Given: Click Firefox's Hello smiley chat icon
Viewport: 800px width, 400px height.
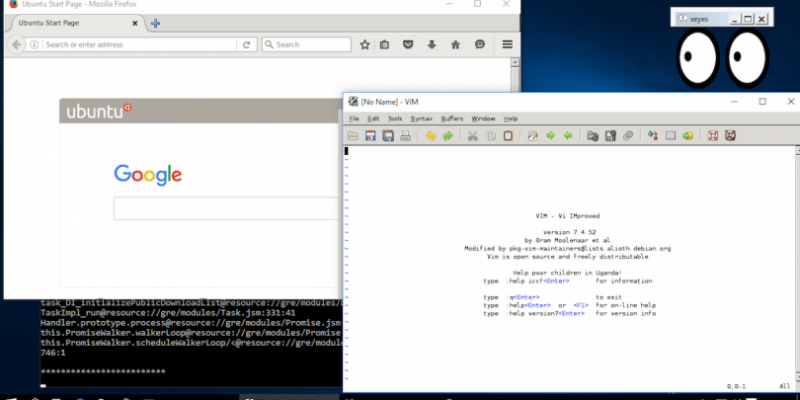Looking at the screenshot, I should (x=480, y=45).
